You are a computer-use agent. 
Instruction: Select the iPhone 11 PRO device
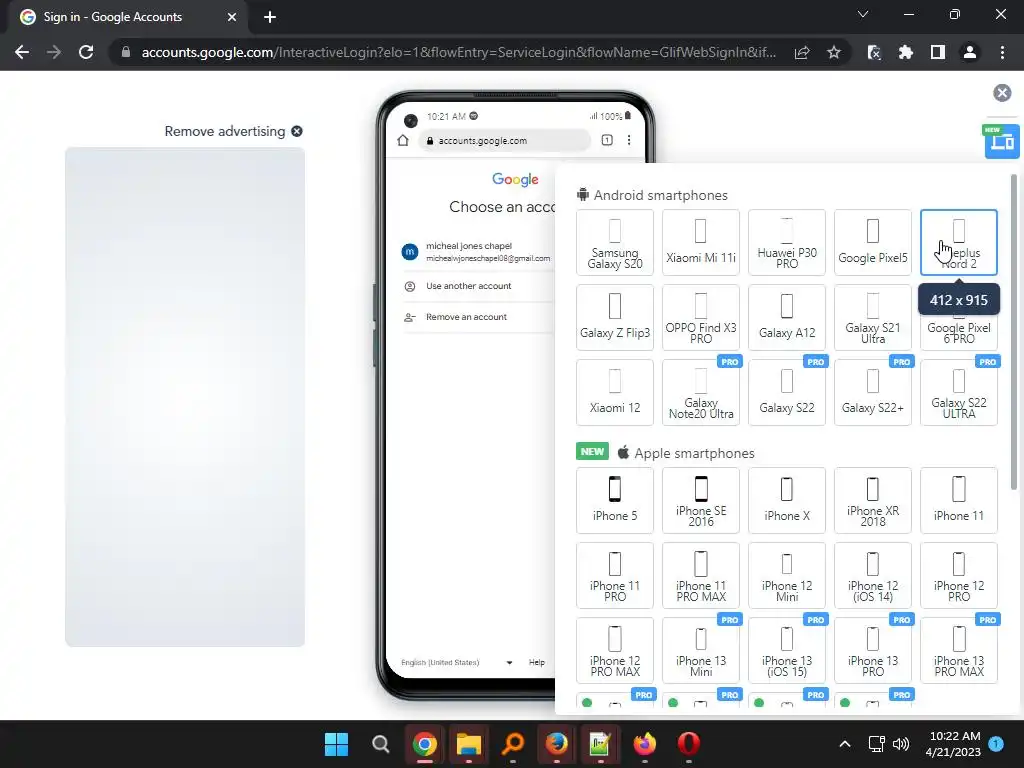click(615, 575)
